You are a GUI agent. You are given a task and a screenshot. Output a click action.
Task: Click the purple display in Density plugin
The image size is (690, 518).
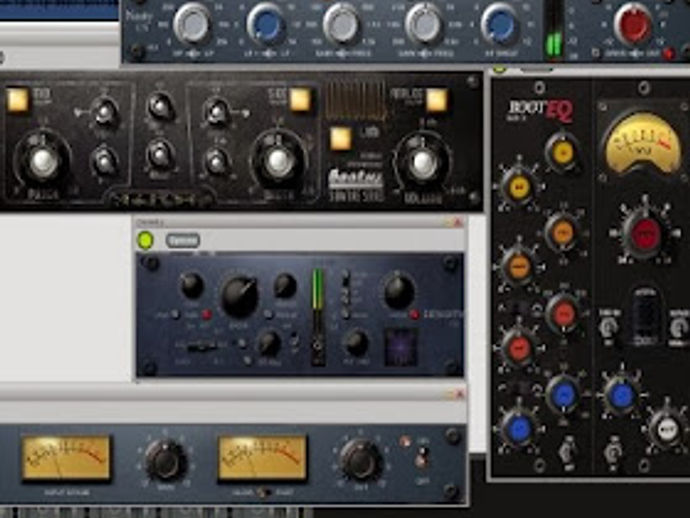401,346
